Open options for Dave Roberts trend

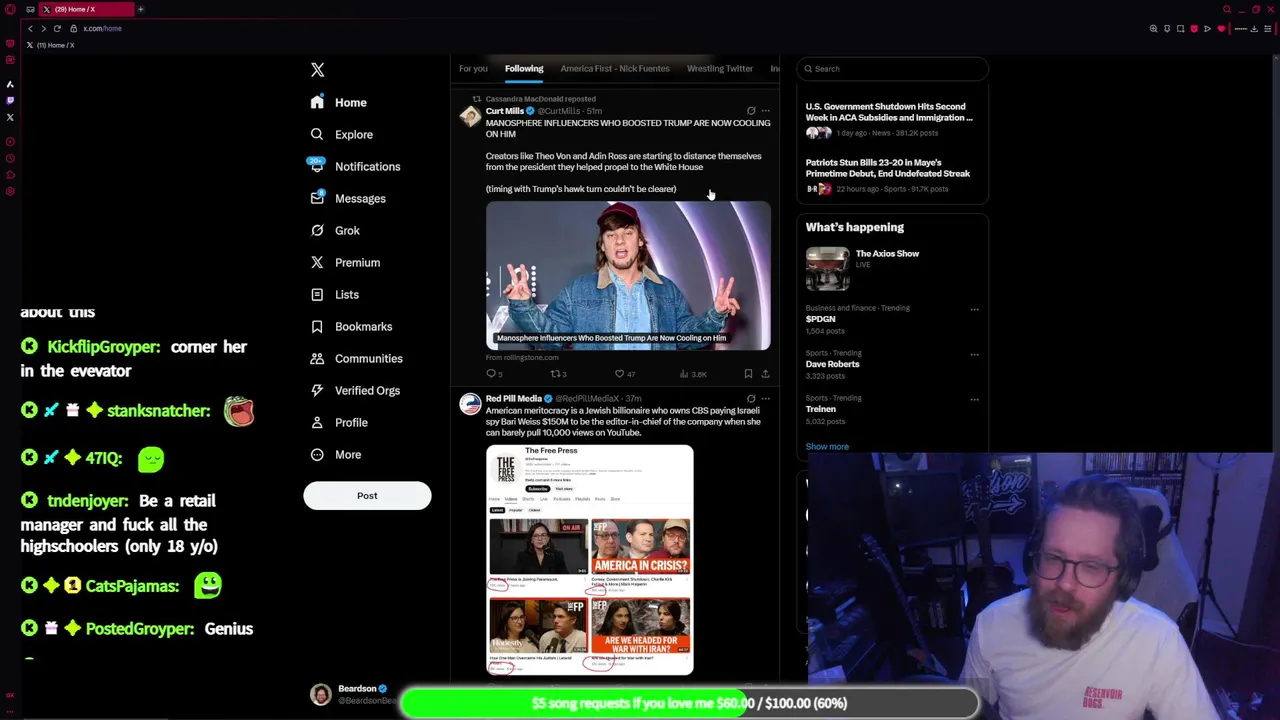(x=974, y=354)
